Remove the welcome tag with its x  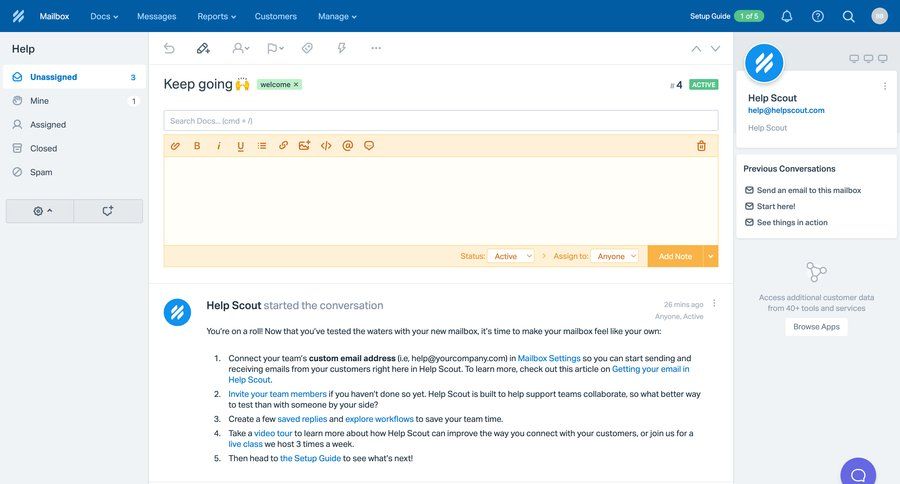point(296,84)
